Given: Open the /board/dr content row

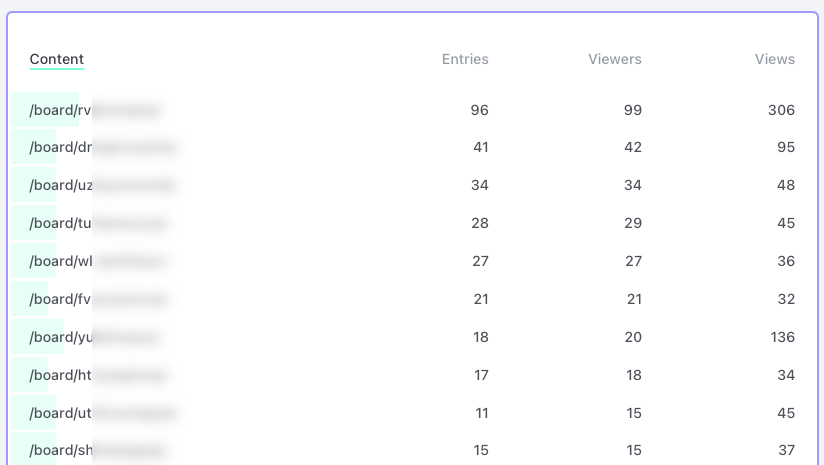Looking at the screenshot, I should pyautogui.click(x=412, y=147).
